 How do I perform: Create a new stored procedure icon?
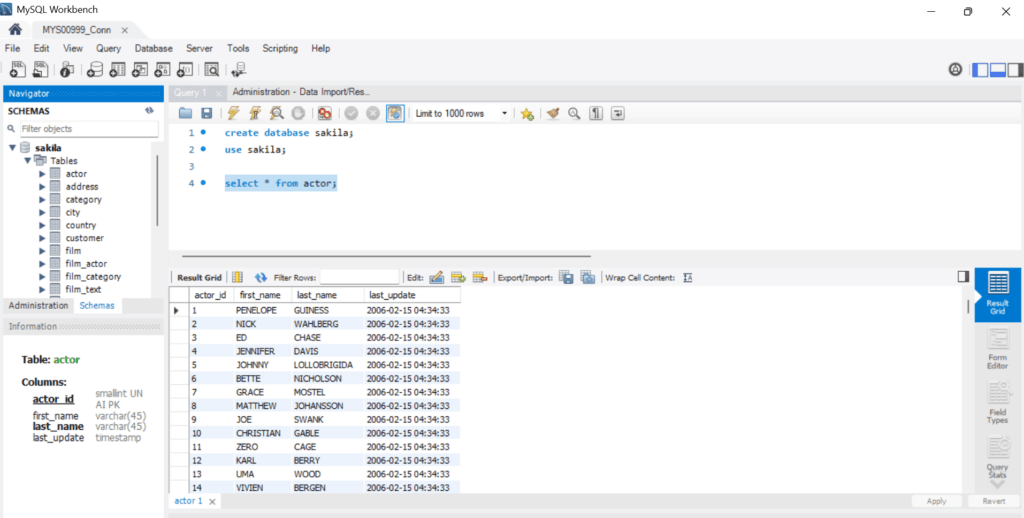pos(162,69)
